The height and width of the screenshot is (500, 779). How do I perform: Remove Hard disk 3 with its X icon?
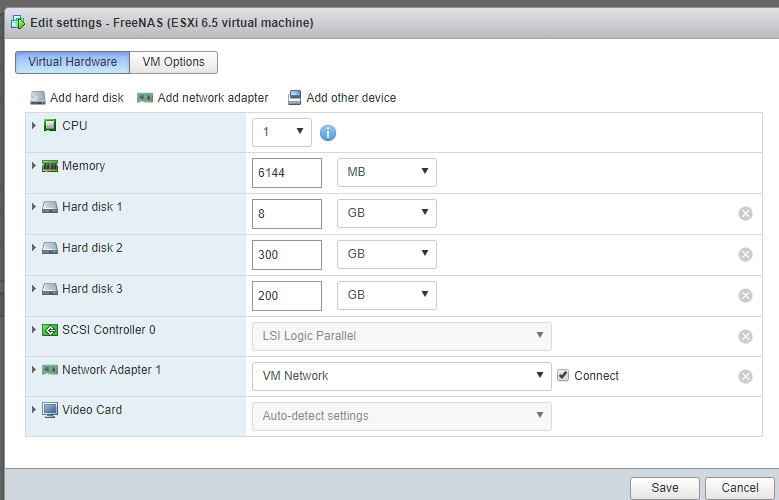tap(745, 296)
